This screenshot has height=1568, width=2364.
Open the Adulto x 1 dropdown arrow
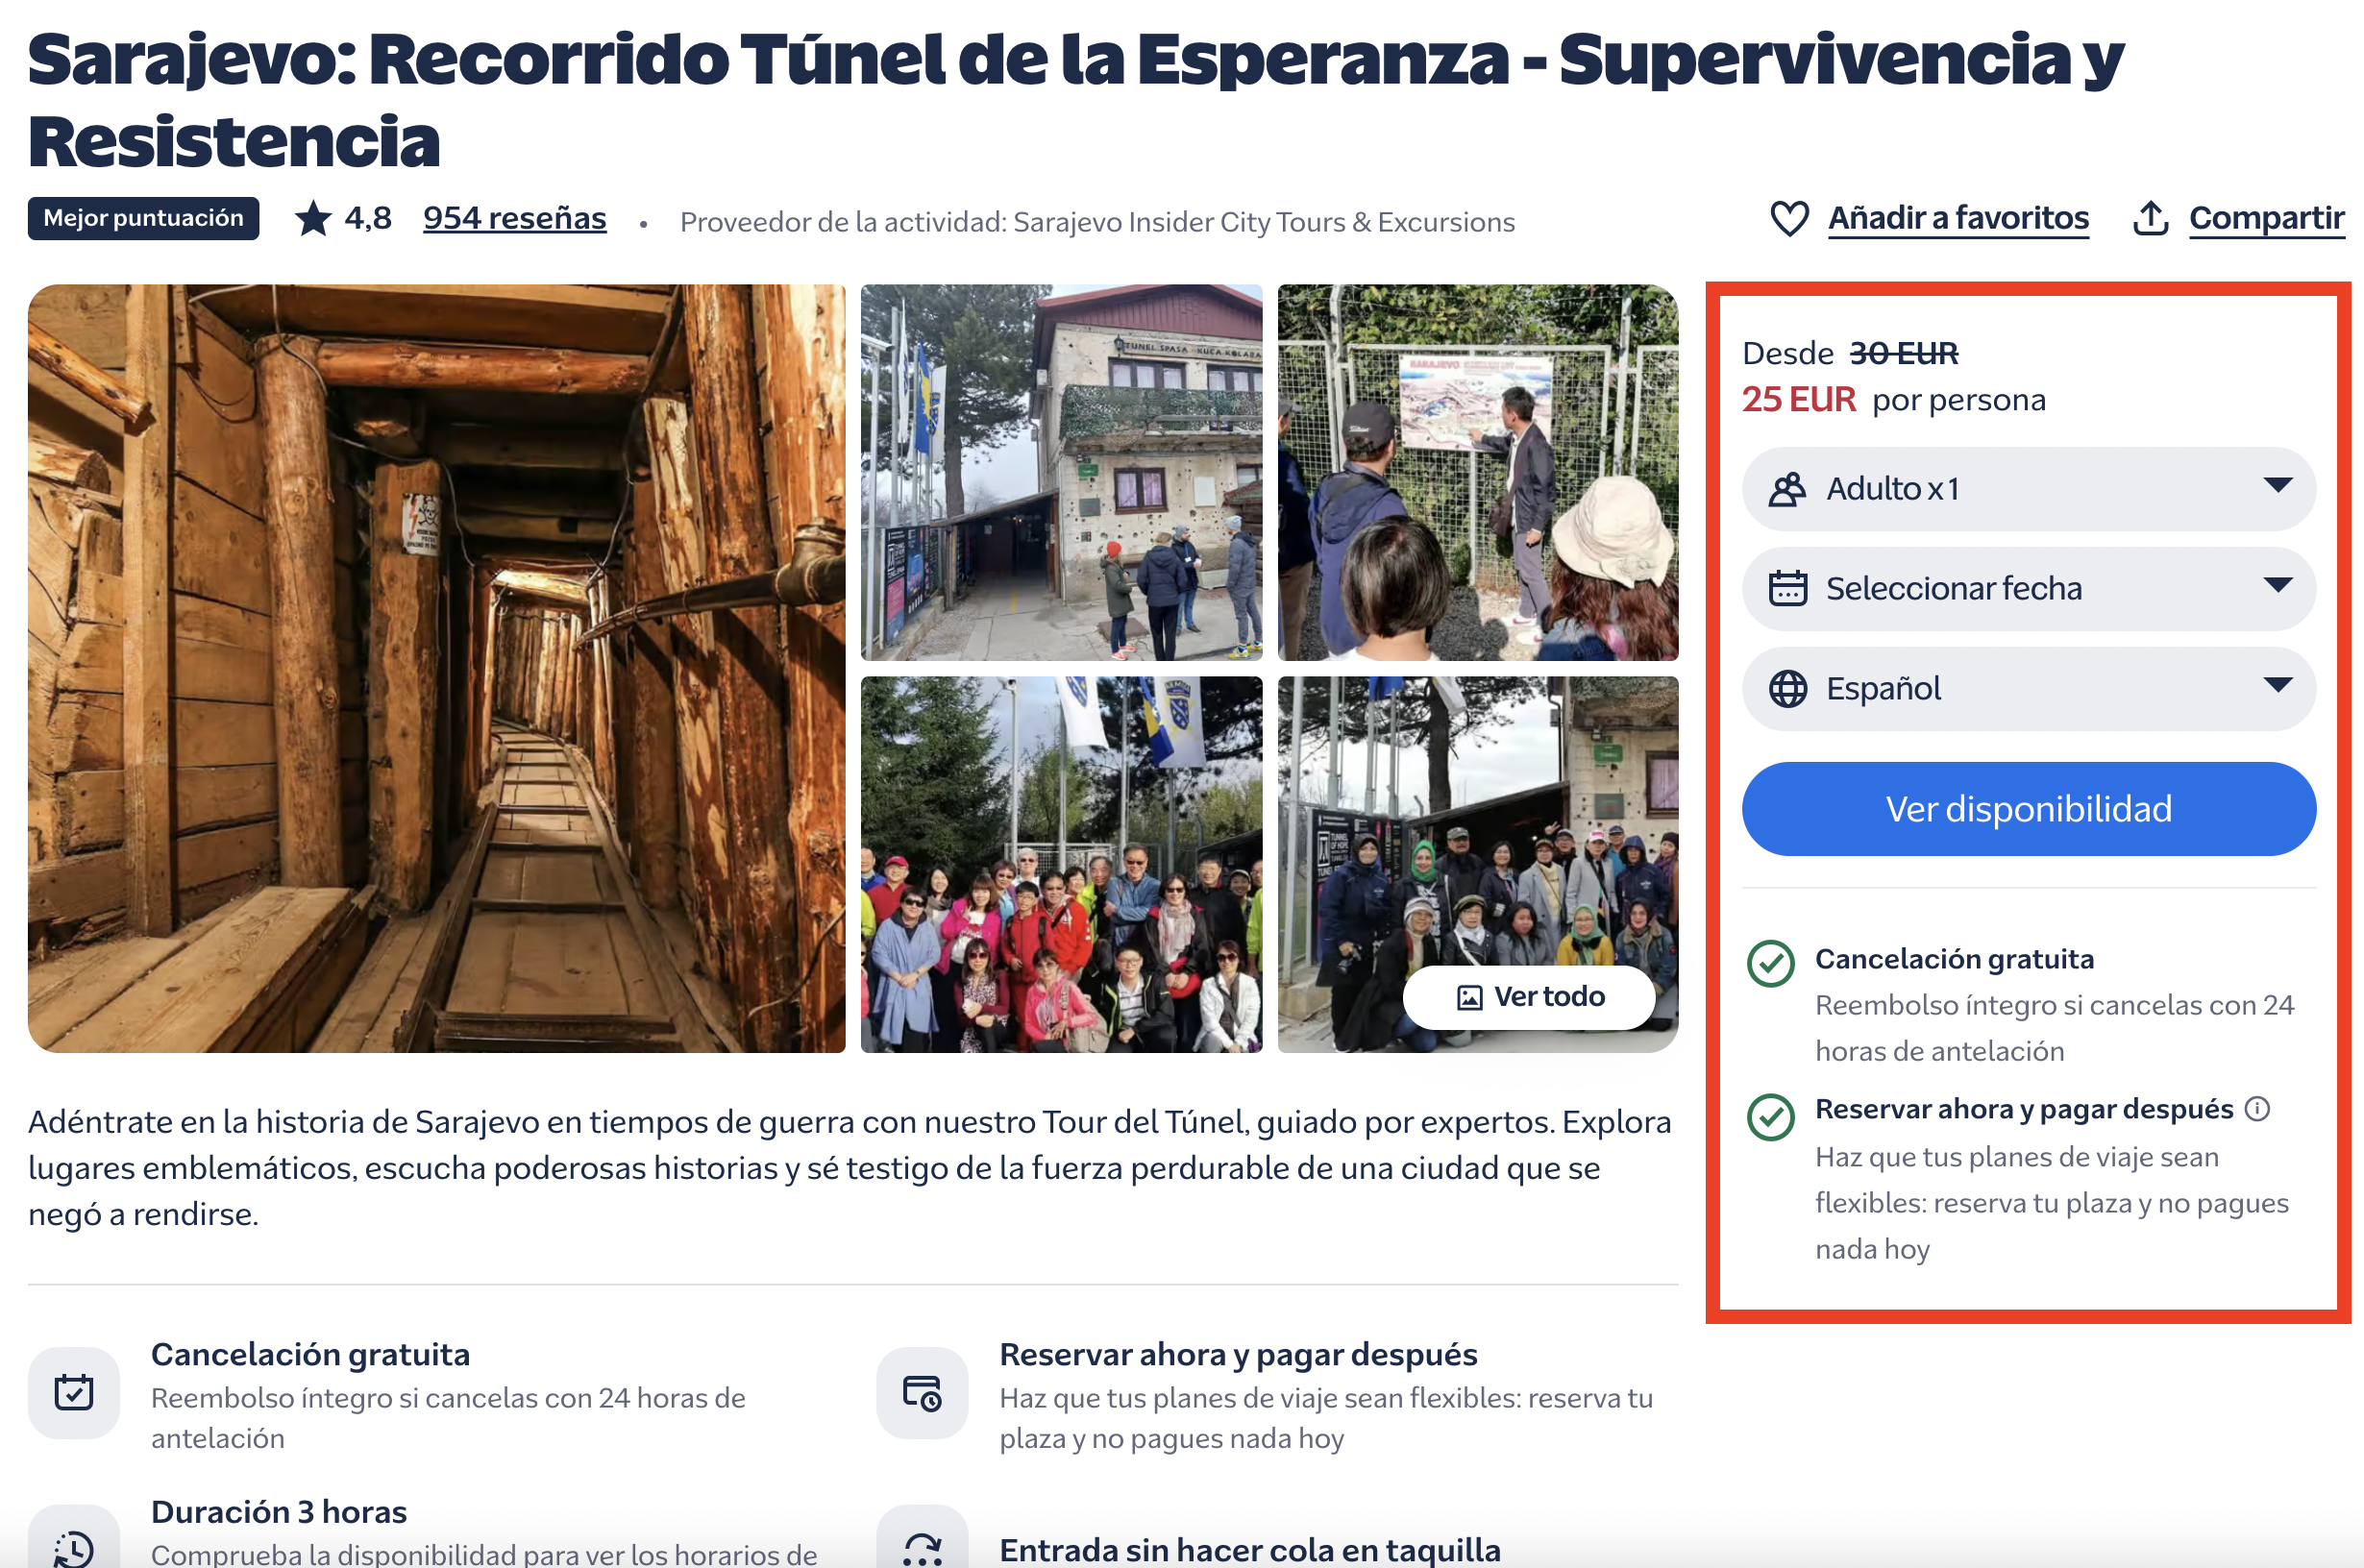click(2277, 485)
